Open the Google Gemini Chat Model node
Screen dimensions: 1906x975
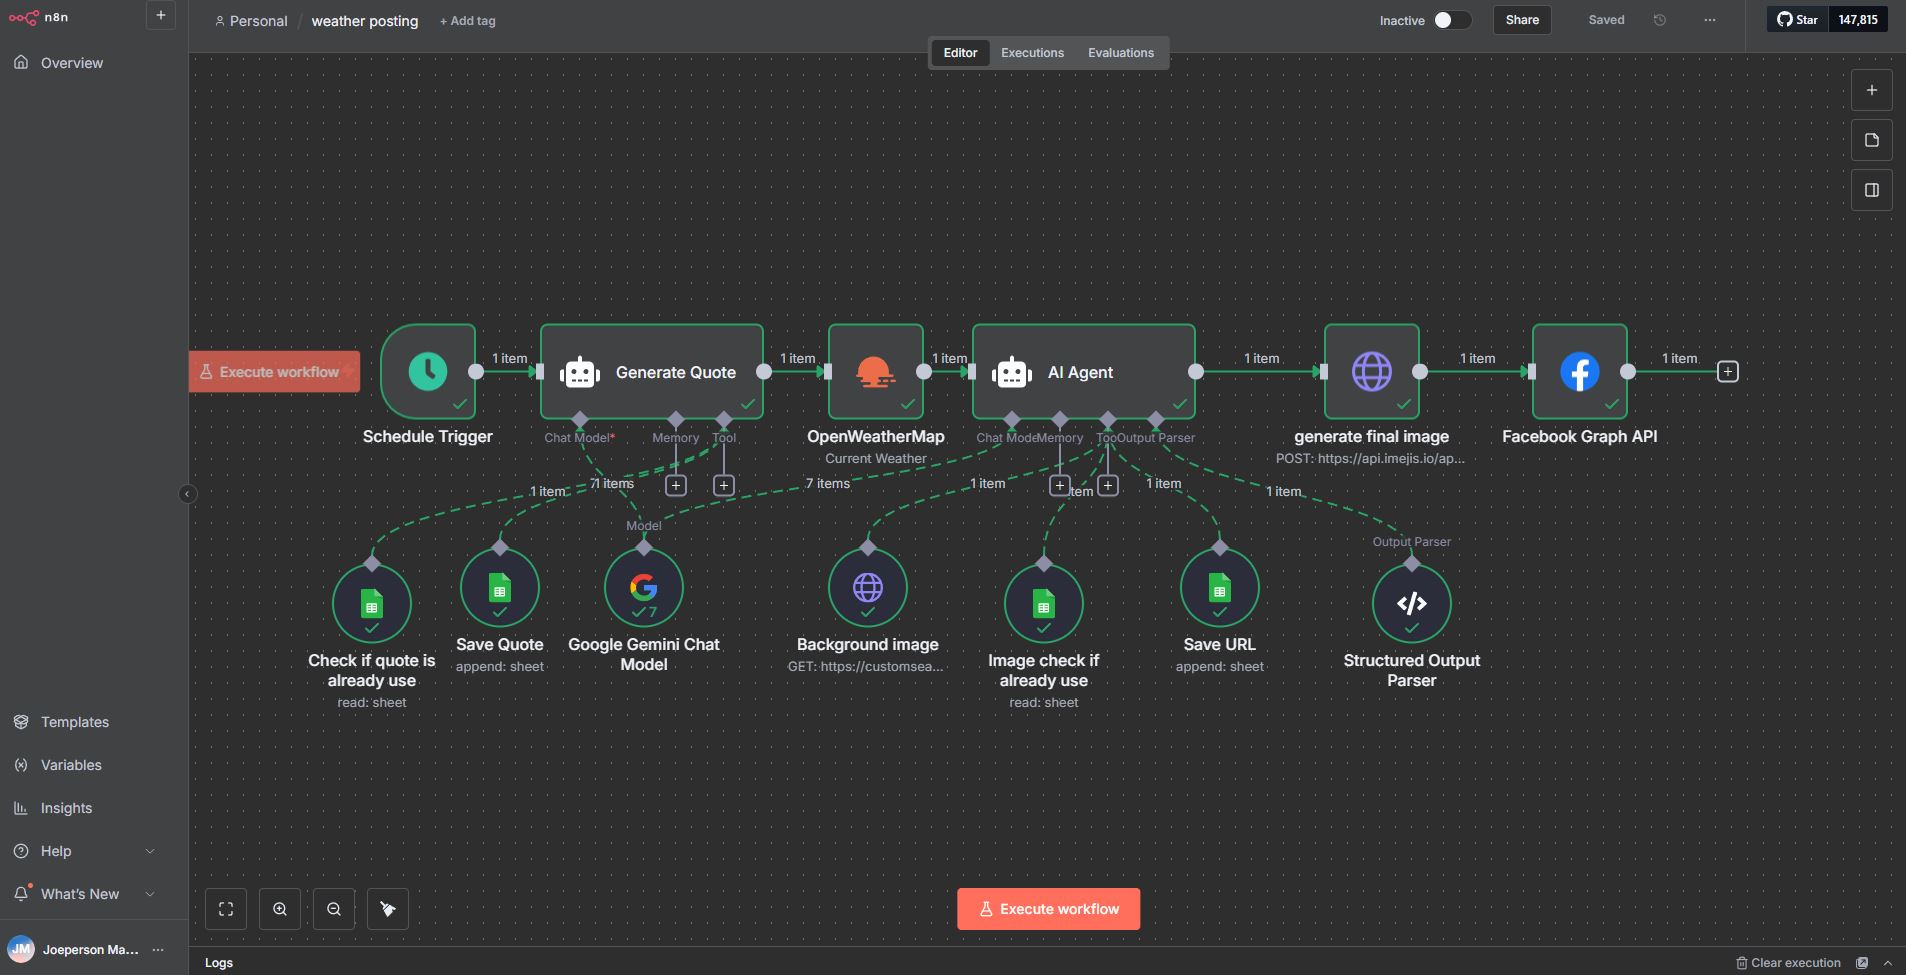coord(644,587)
